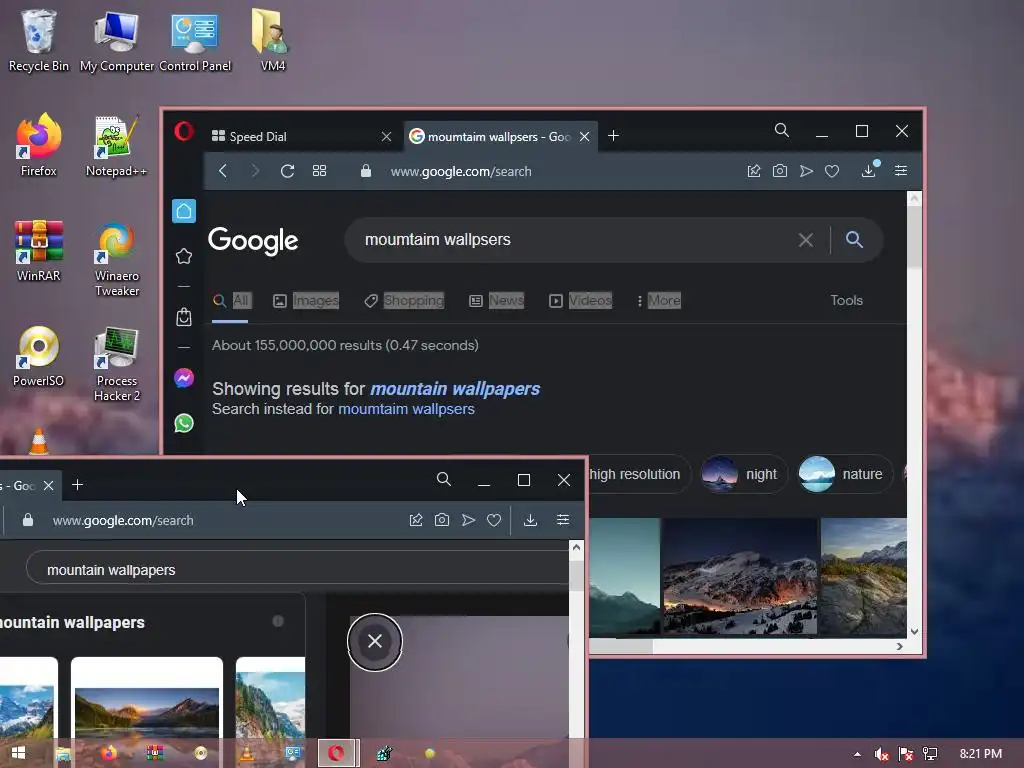Click the search tabs magnifier in the back window title bar
Screen dimensions: 1024x768
782,130
